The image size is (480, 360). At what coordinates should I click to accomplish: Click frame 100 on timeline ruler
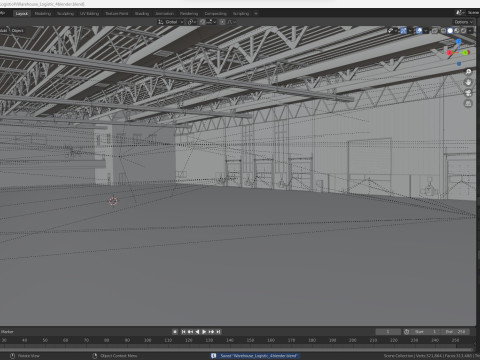coord(147,340)
